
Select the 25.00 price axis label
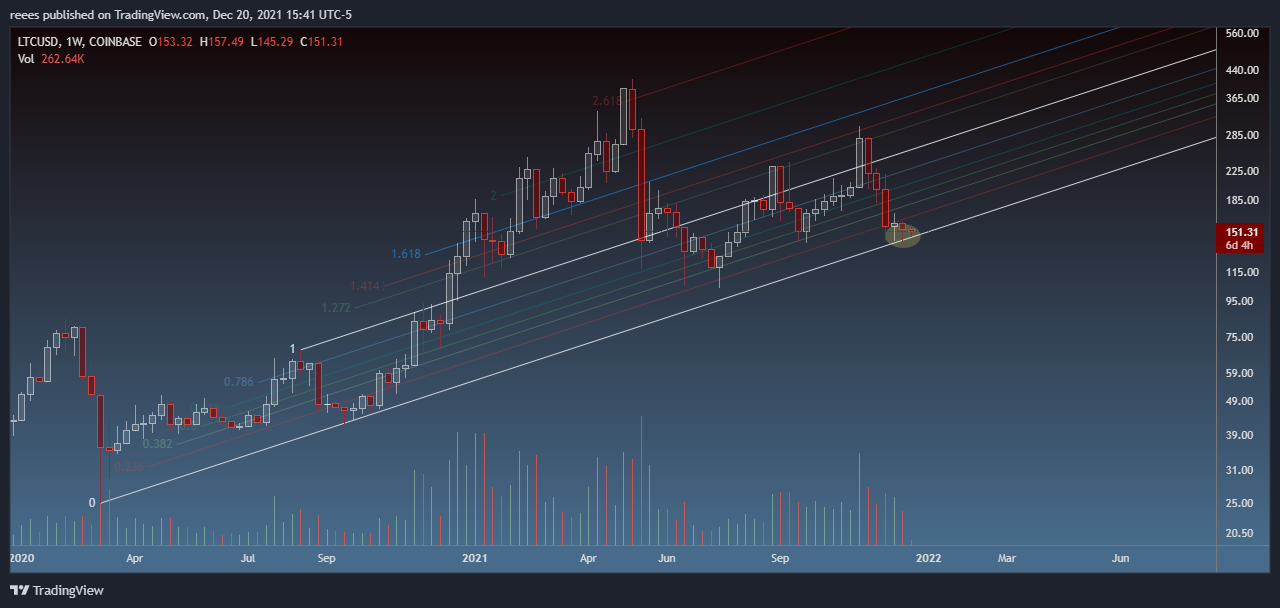click(1239, 502)
